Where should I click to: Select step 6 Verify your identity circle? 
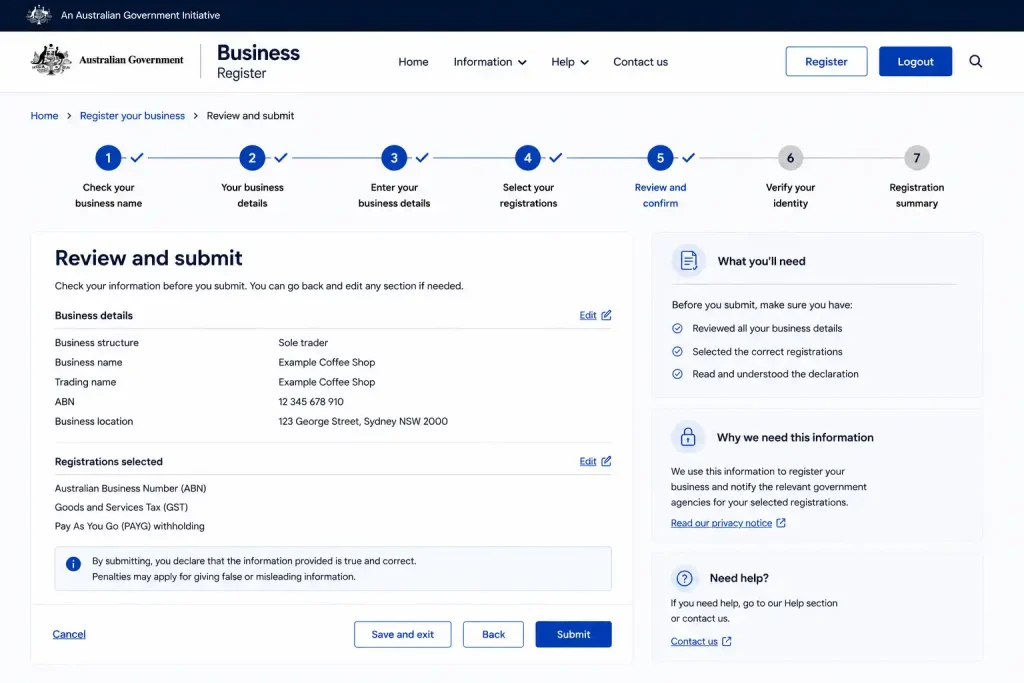[790, 157]
